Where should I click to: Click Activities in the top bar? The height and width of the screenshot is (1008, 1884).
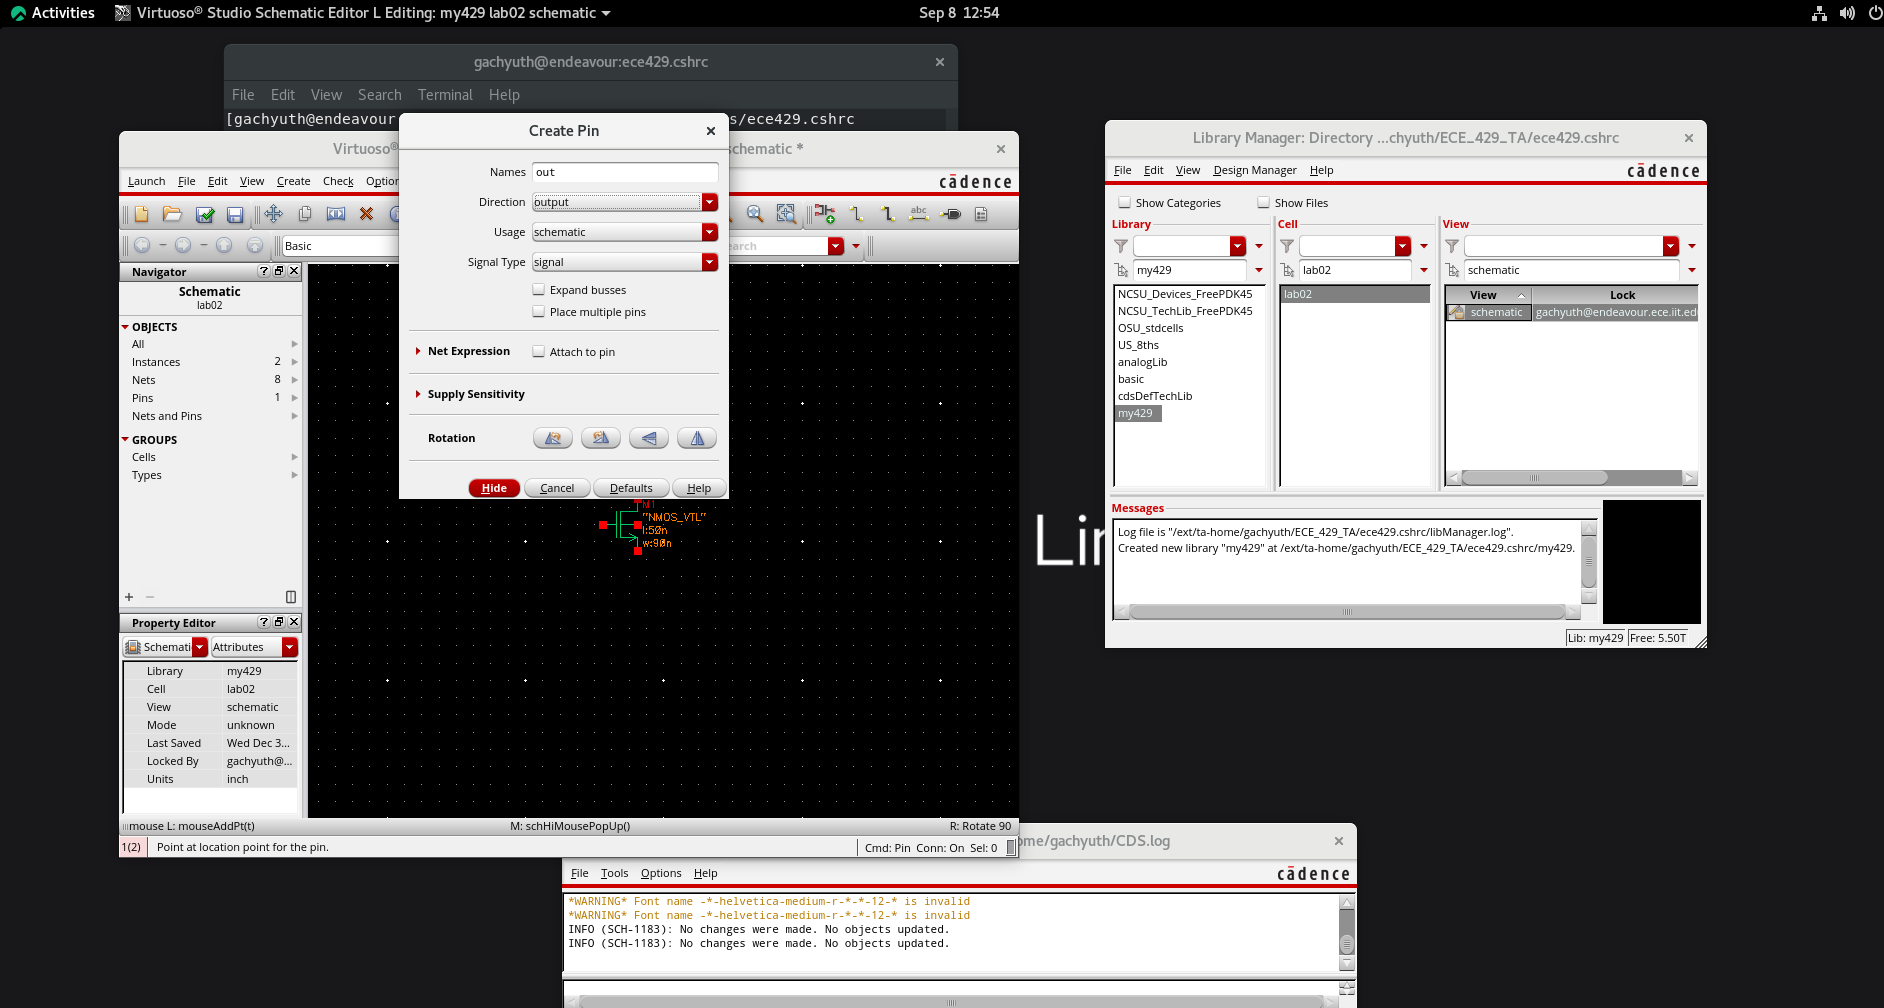52,13
